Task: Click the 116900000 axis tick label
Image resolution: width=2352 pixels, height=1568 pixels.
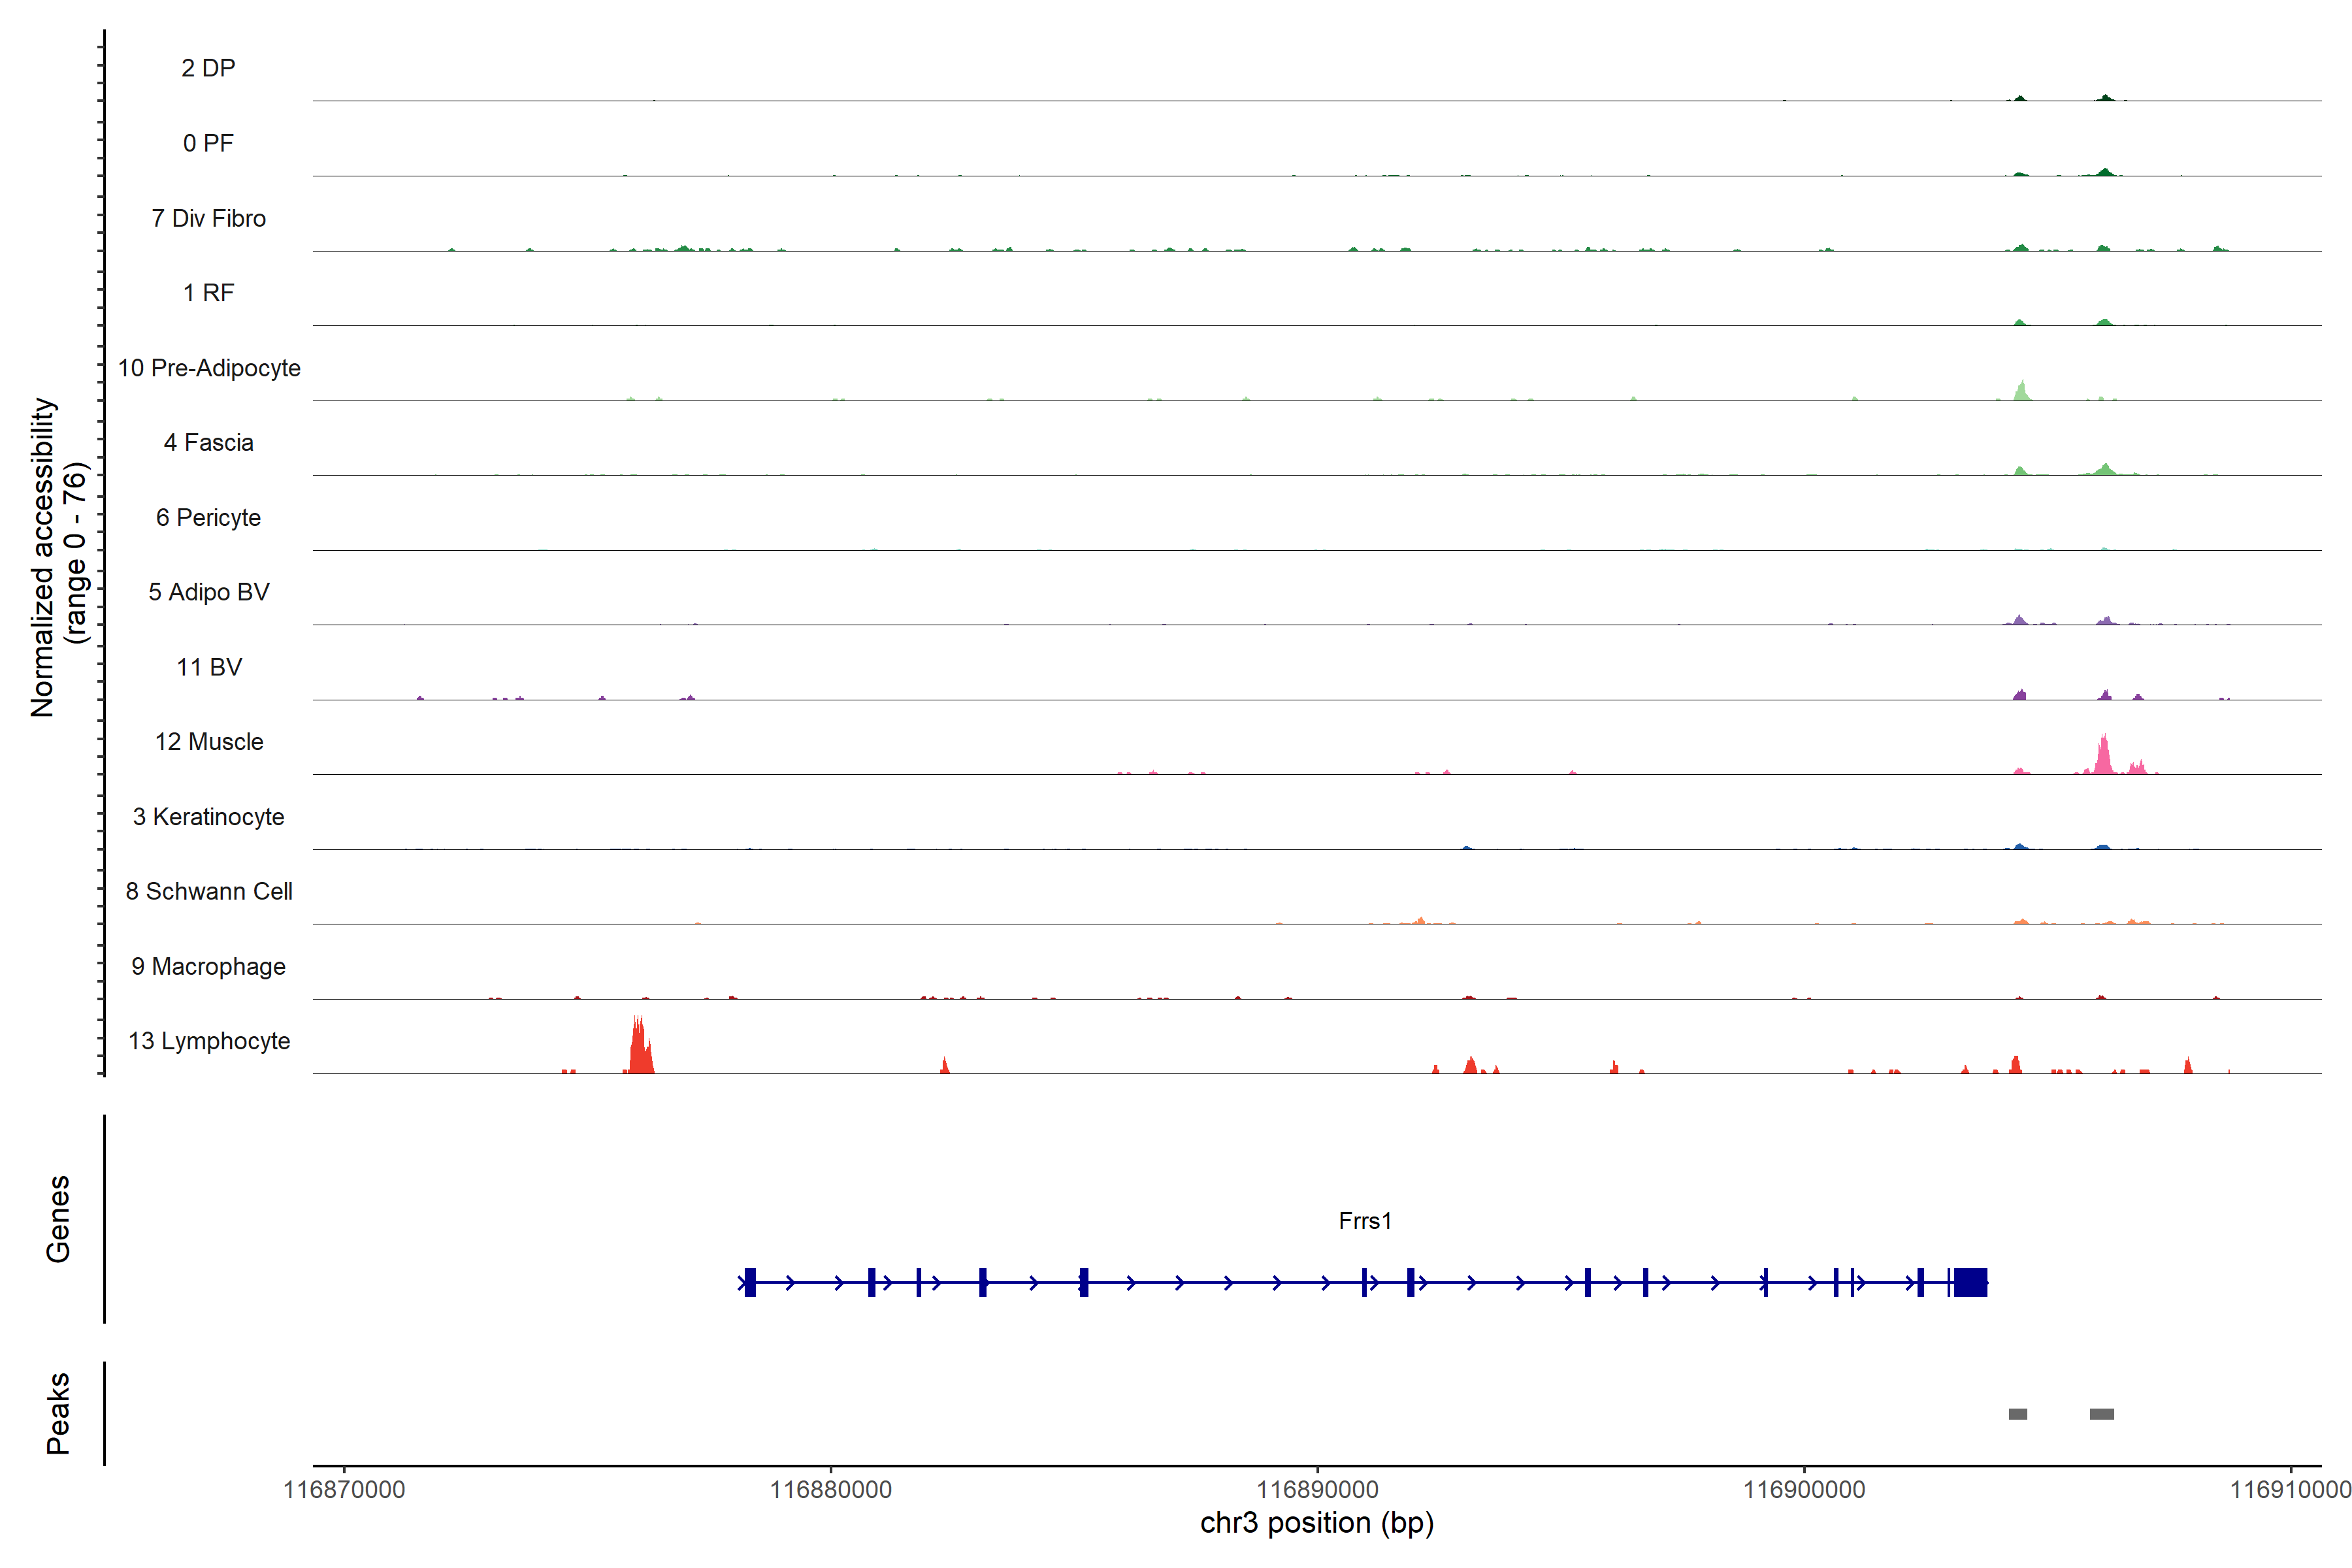Action: (x=1804, y=1490)
